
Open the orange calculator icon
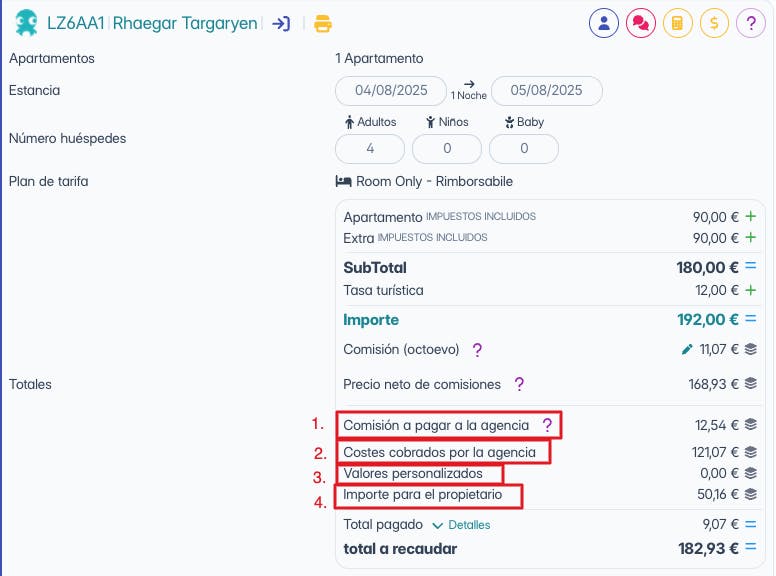coord(677,23)
